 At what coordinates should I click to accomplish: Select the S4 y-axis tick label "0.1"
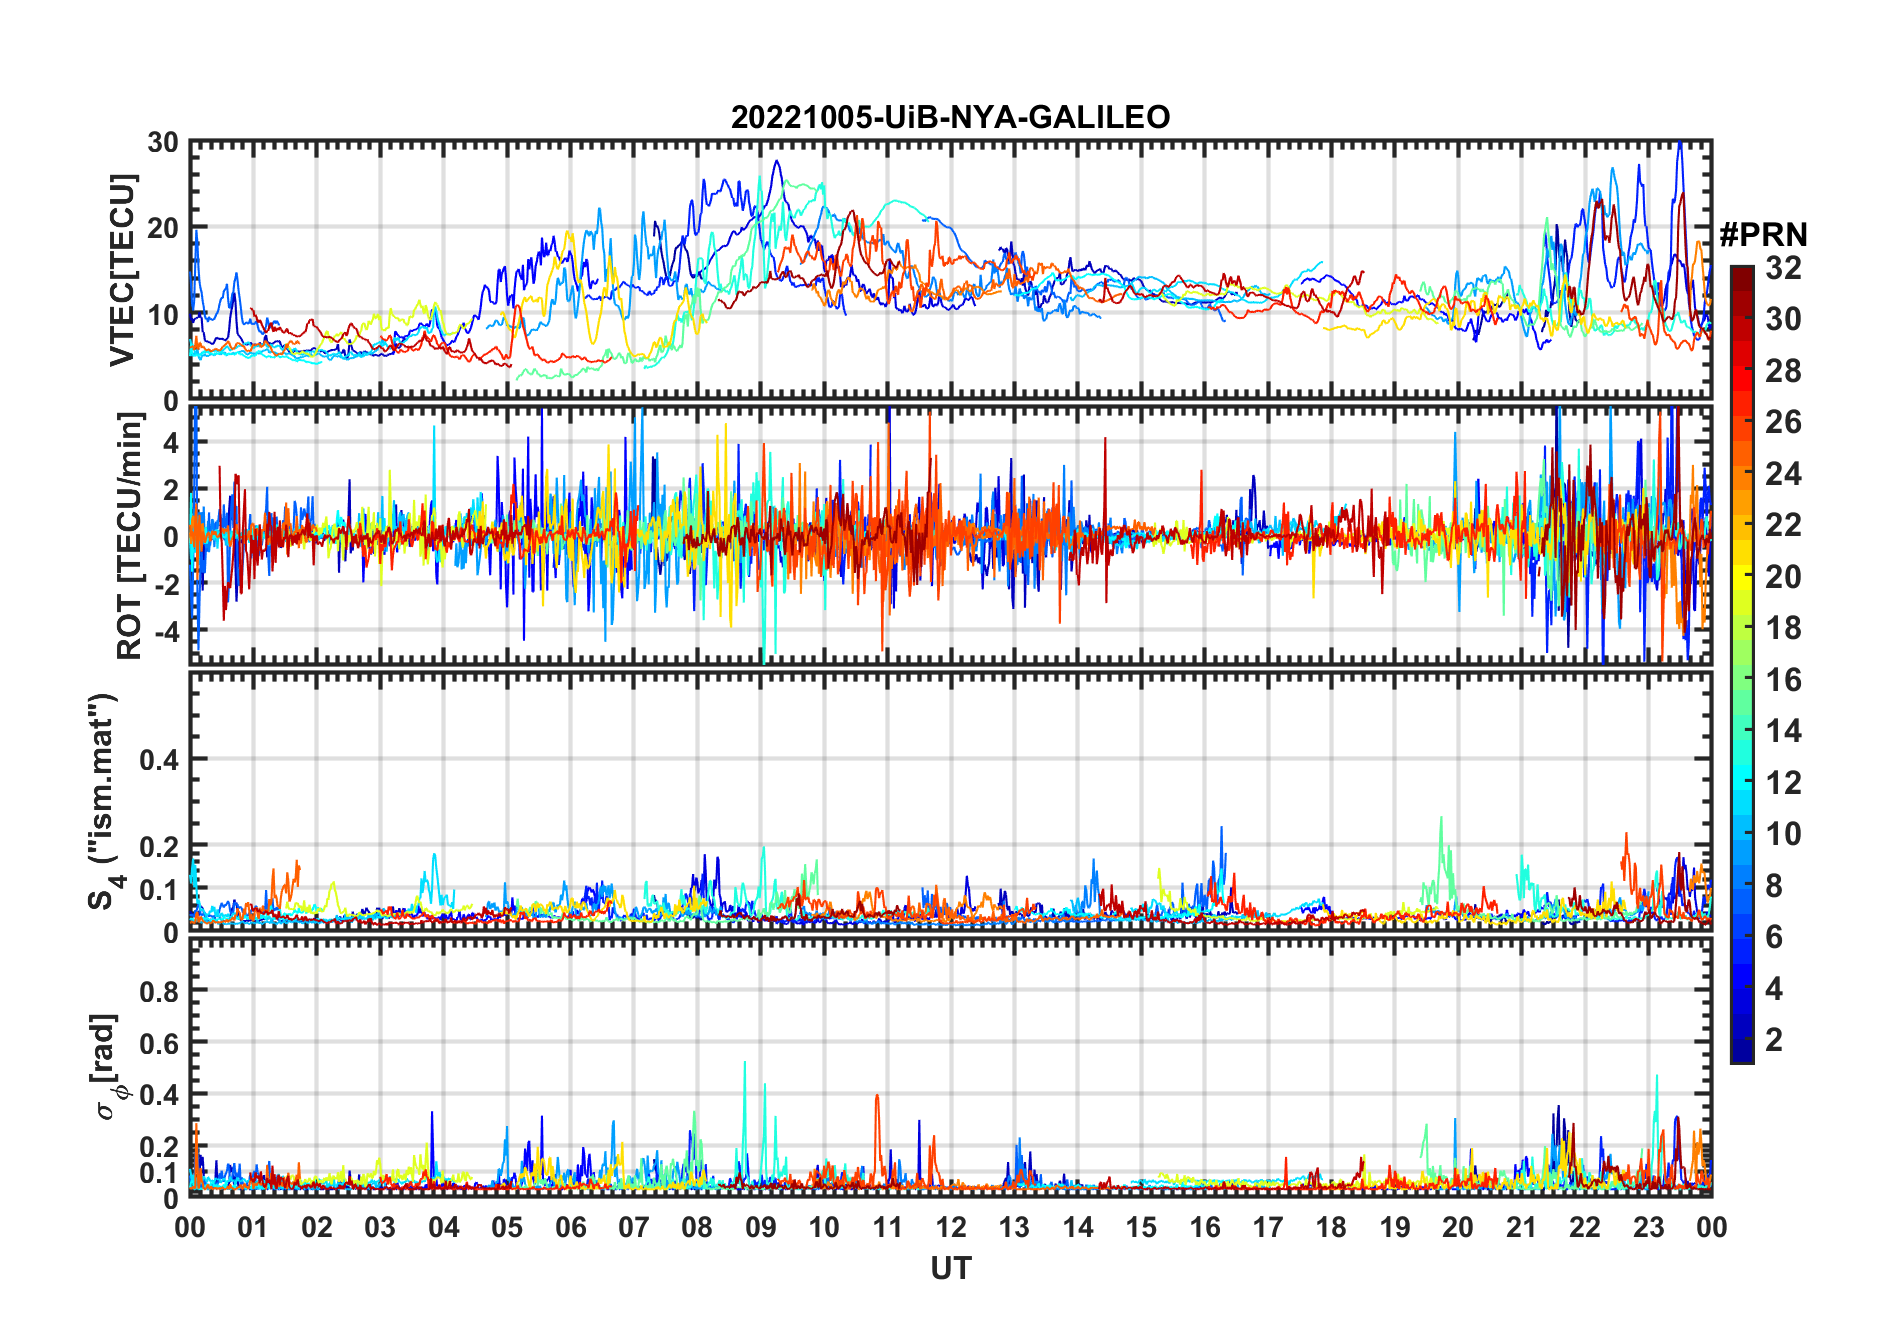[x=160, y=889]
